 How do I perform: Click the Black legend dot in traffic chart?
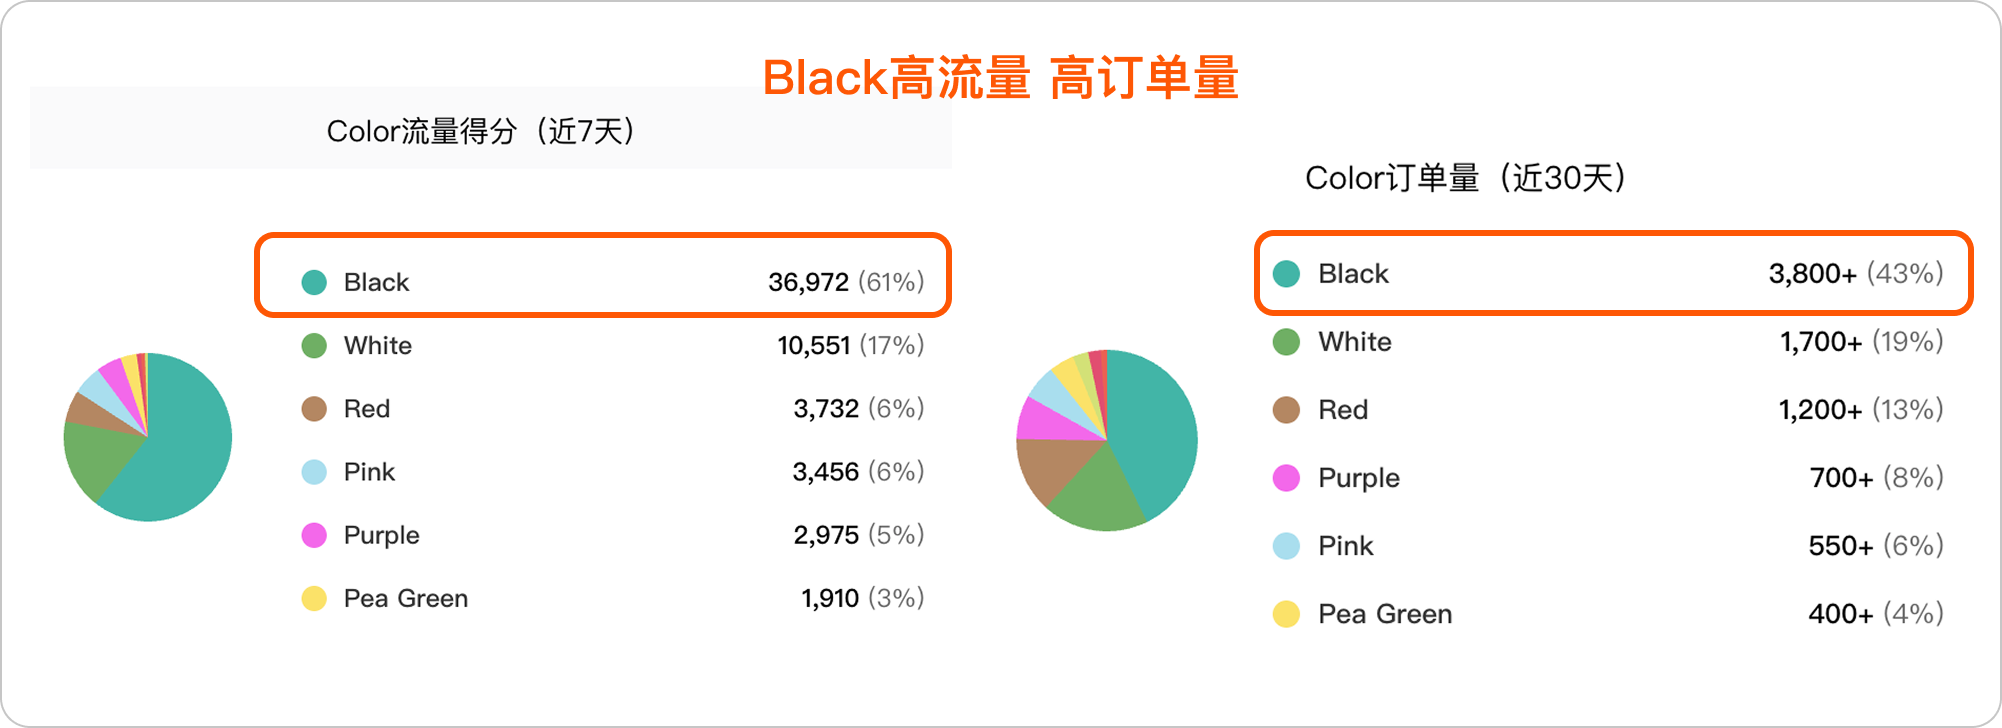pos(314,282)
